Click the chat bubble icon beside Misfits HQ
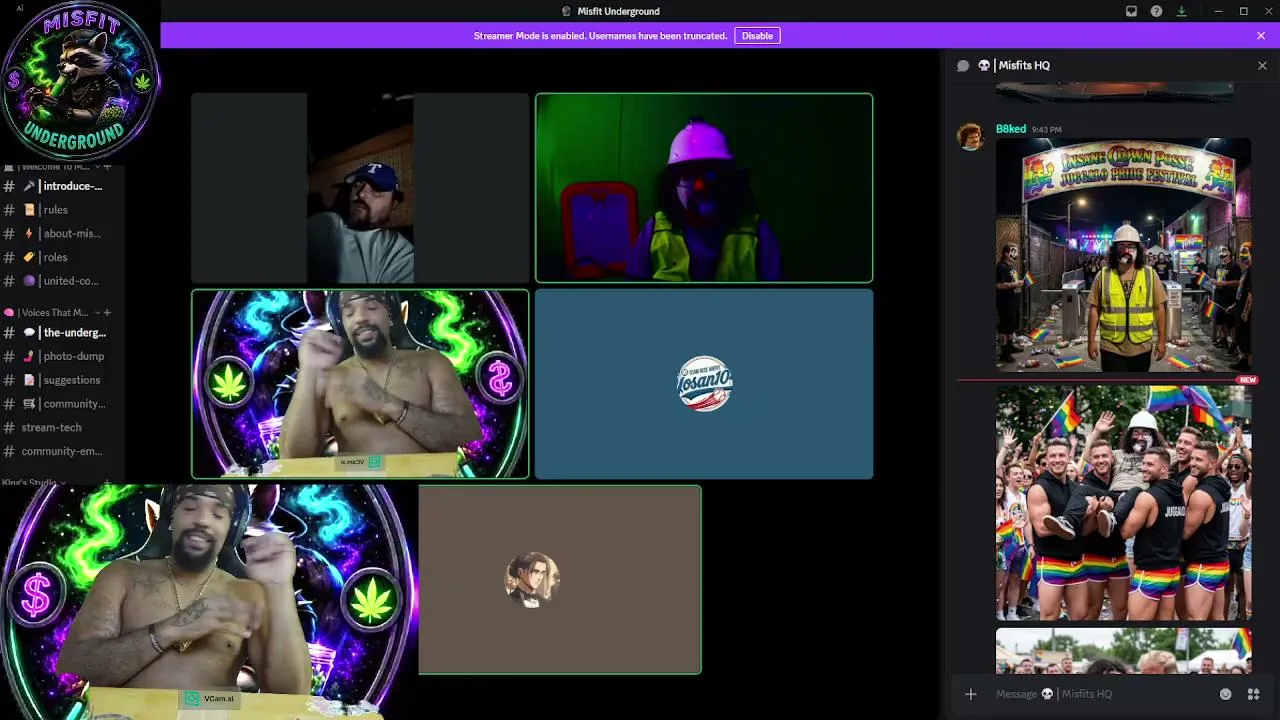This screenshot has height=720, width=1280. click(963, 66)
